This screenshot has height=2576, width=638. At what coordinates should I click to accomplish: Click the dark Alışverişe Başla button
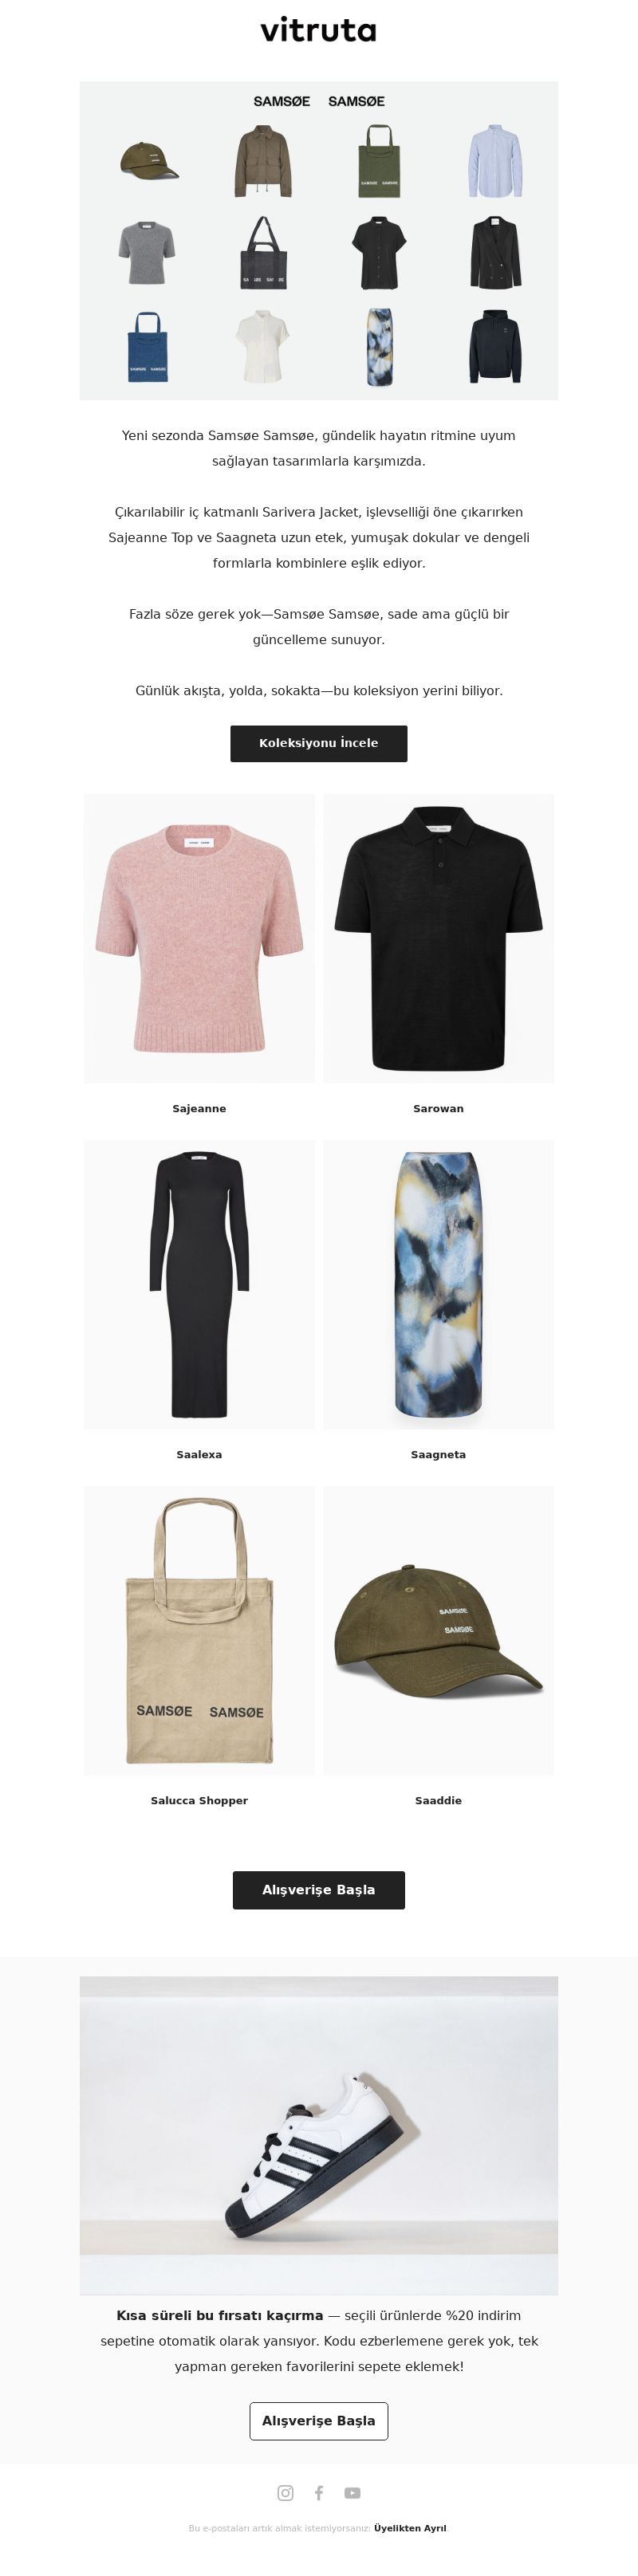pos(319,1889)
